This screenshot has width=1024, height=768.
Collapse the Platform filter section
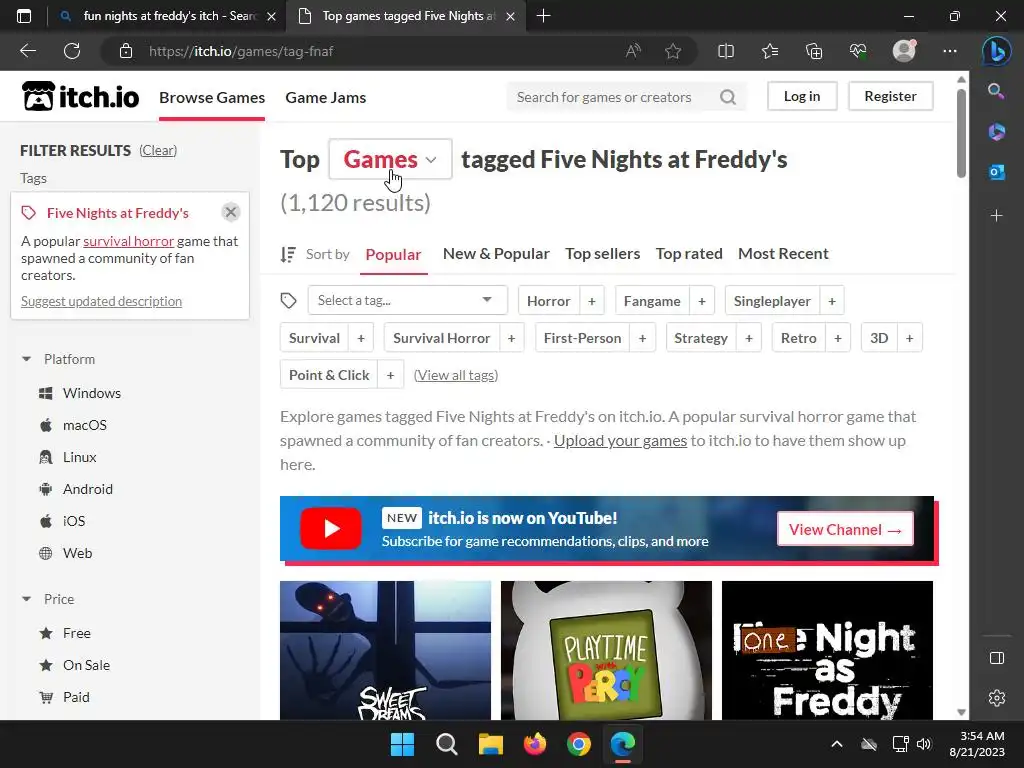26,359
